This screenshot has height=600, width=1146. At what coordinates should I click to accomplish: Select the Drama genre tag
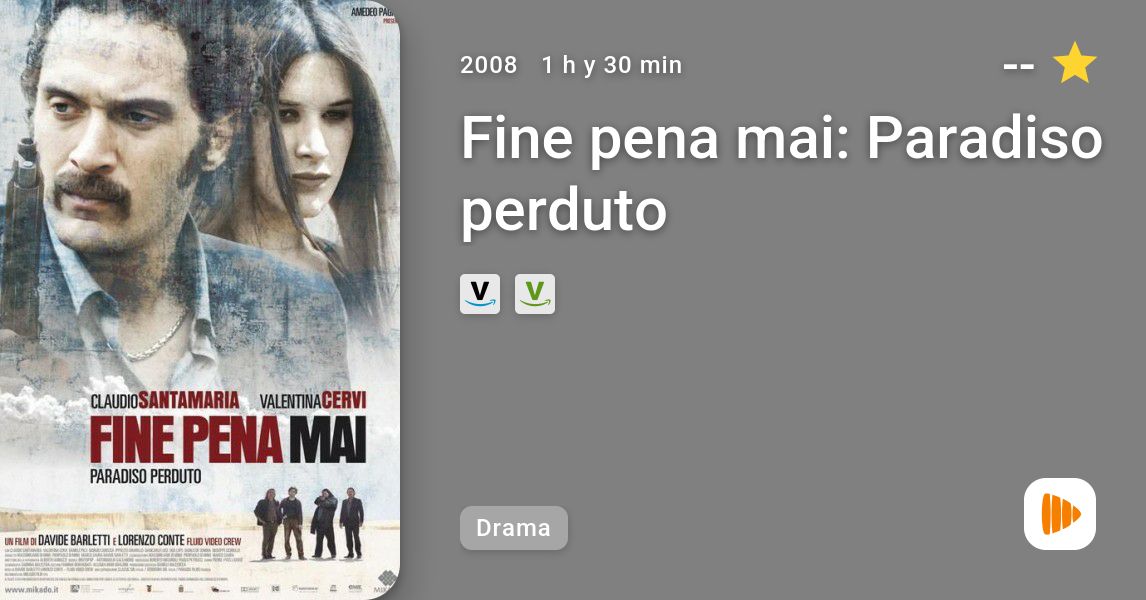click(x=513, y=528)
